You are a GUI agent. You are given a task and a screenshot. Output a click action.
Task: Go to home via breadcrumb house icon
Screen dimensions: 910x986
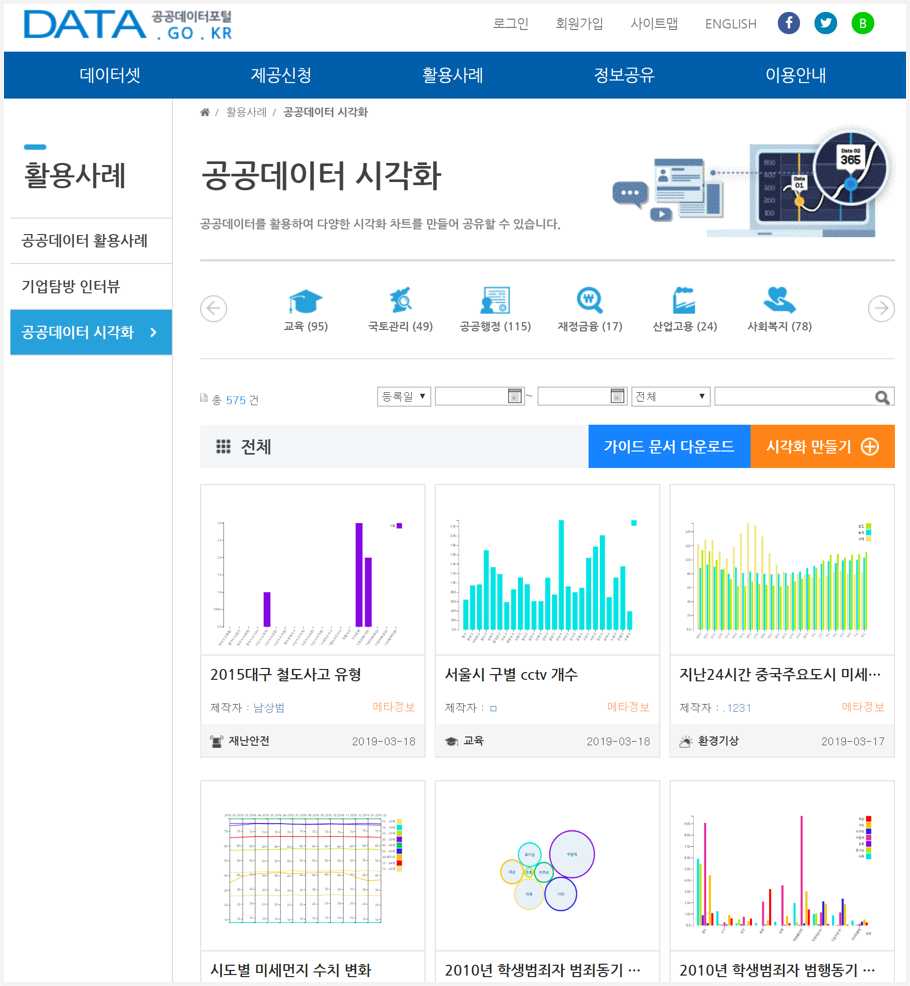[x=205, y=113]
